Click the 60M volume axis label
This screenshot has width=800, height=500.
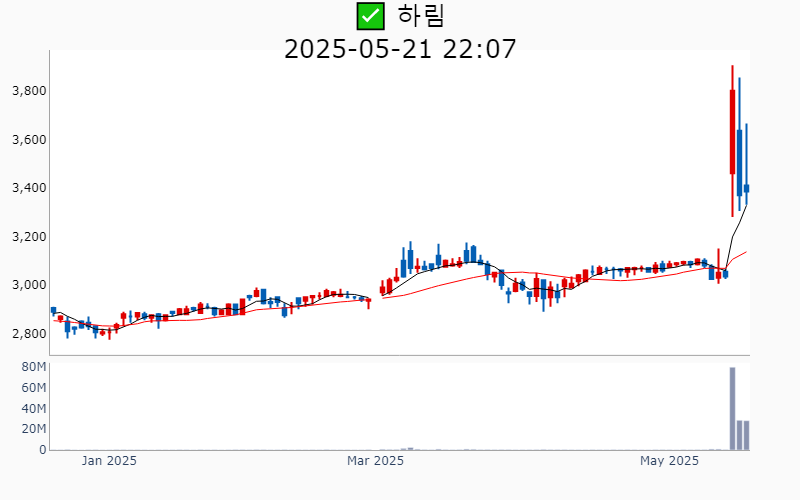click(34, 388)
